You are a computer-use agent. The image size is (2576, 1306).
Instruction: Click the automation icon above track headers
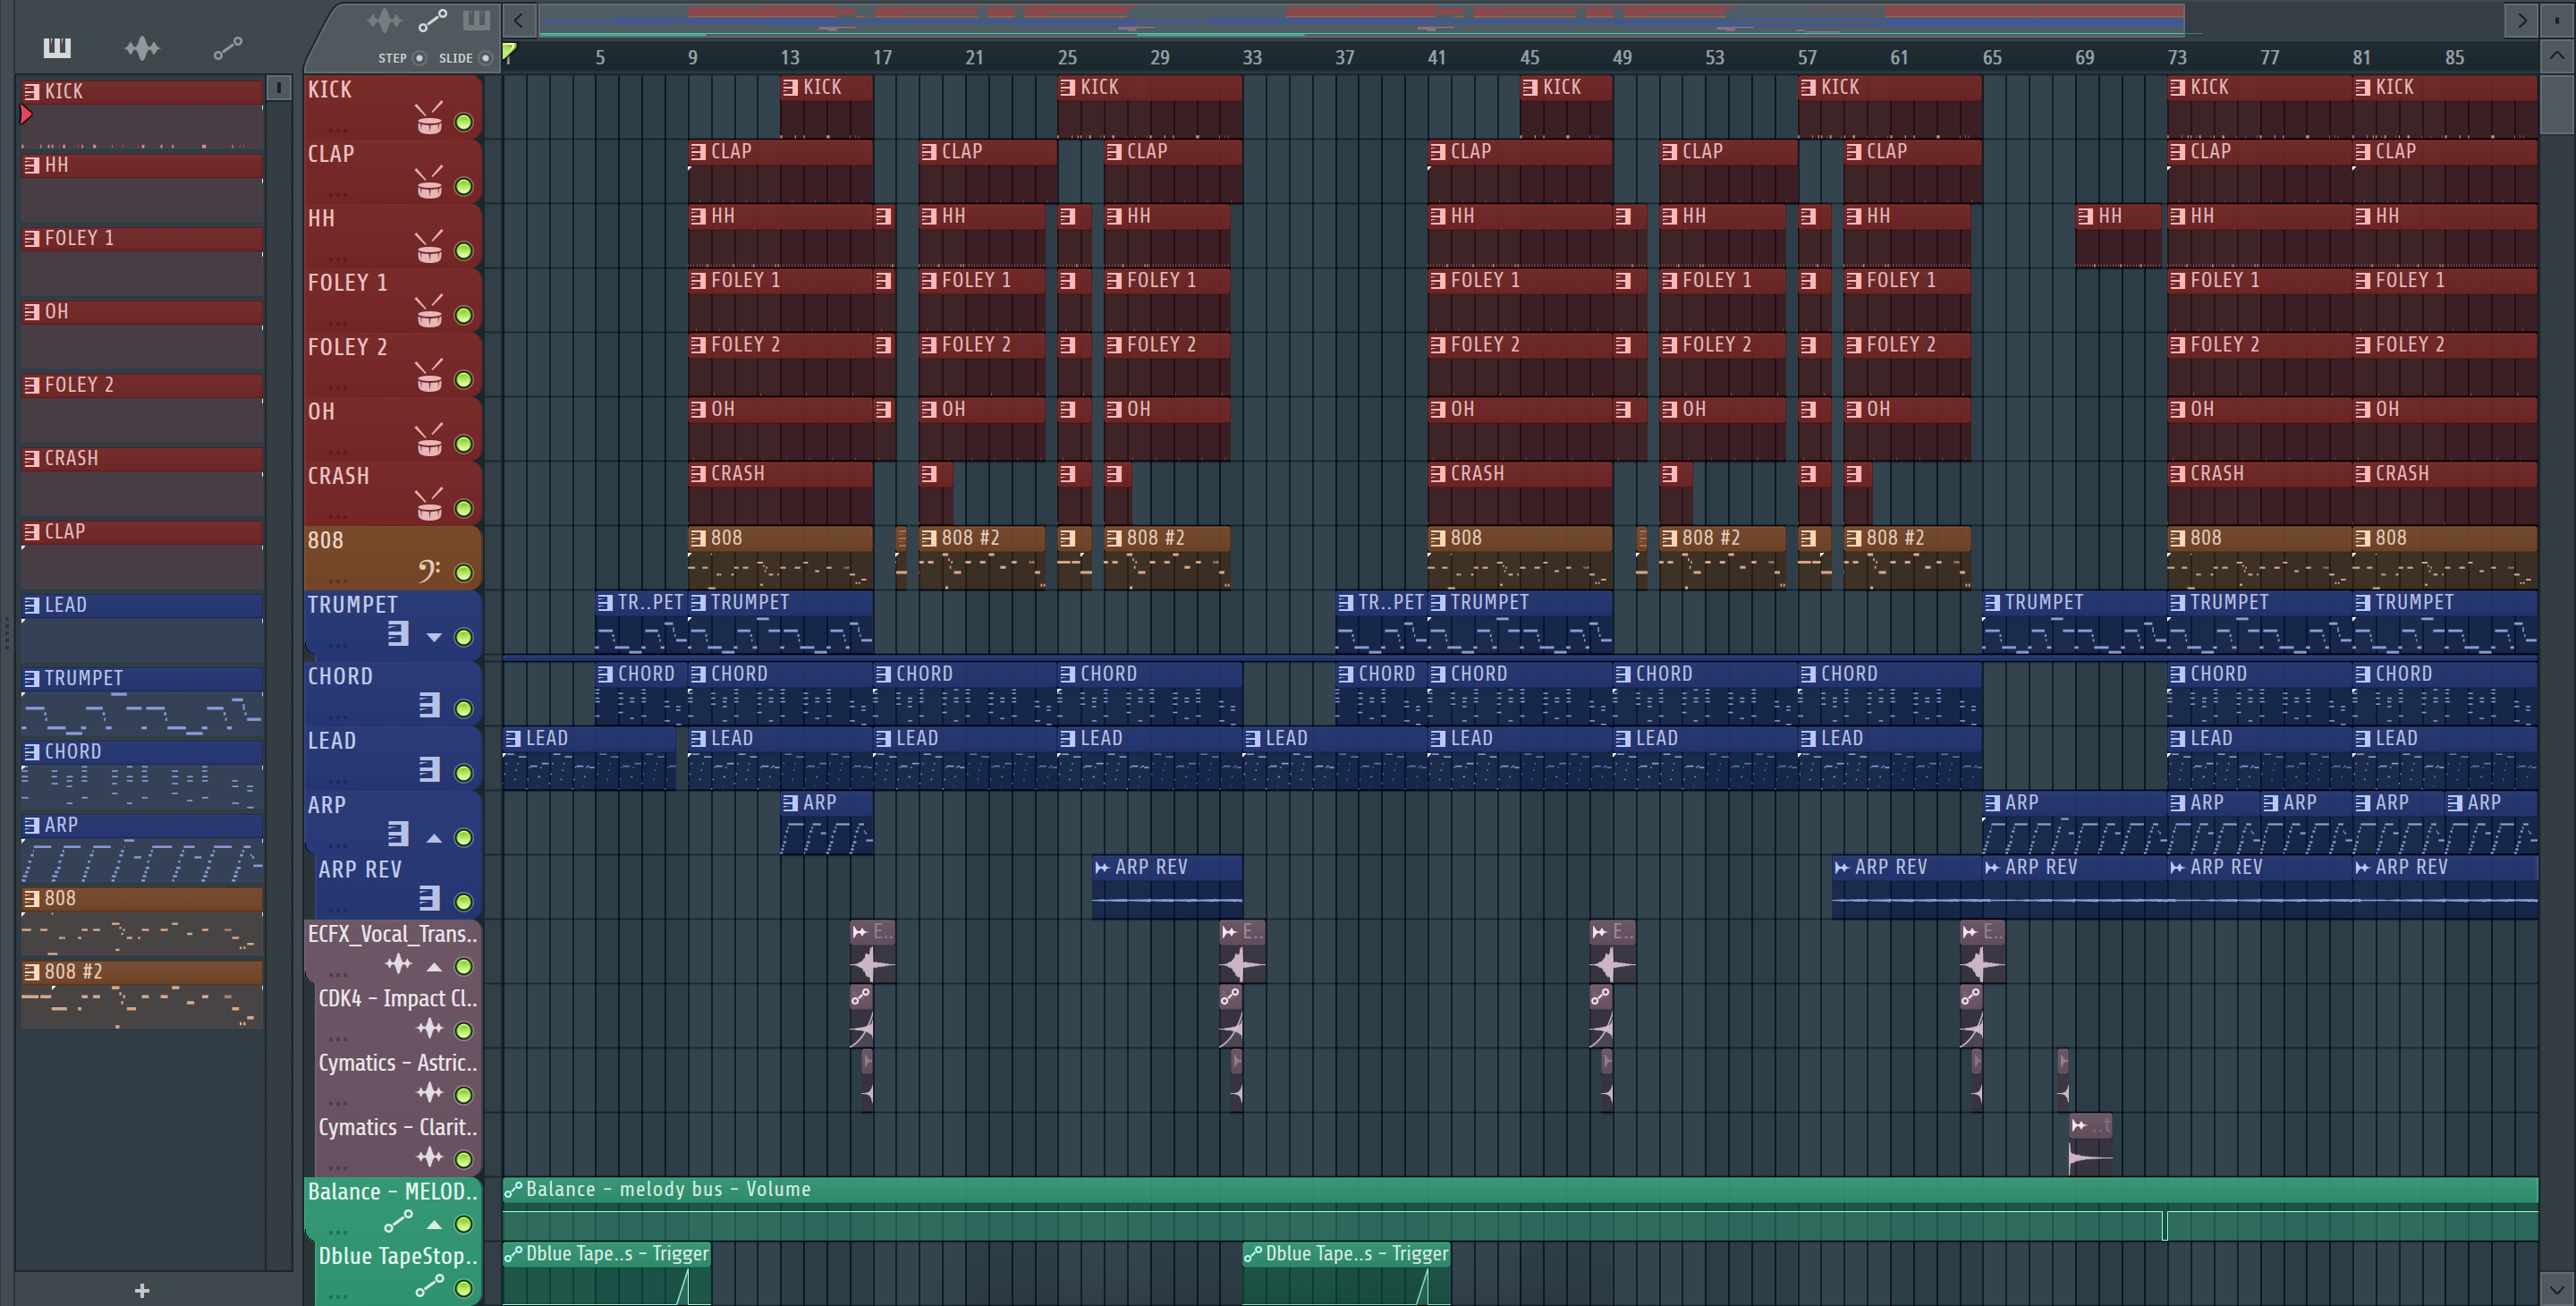click(x=432, y=19)
